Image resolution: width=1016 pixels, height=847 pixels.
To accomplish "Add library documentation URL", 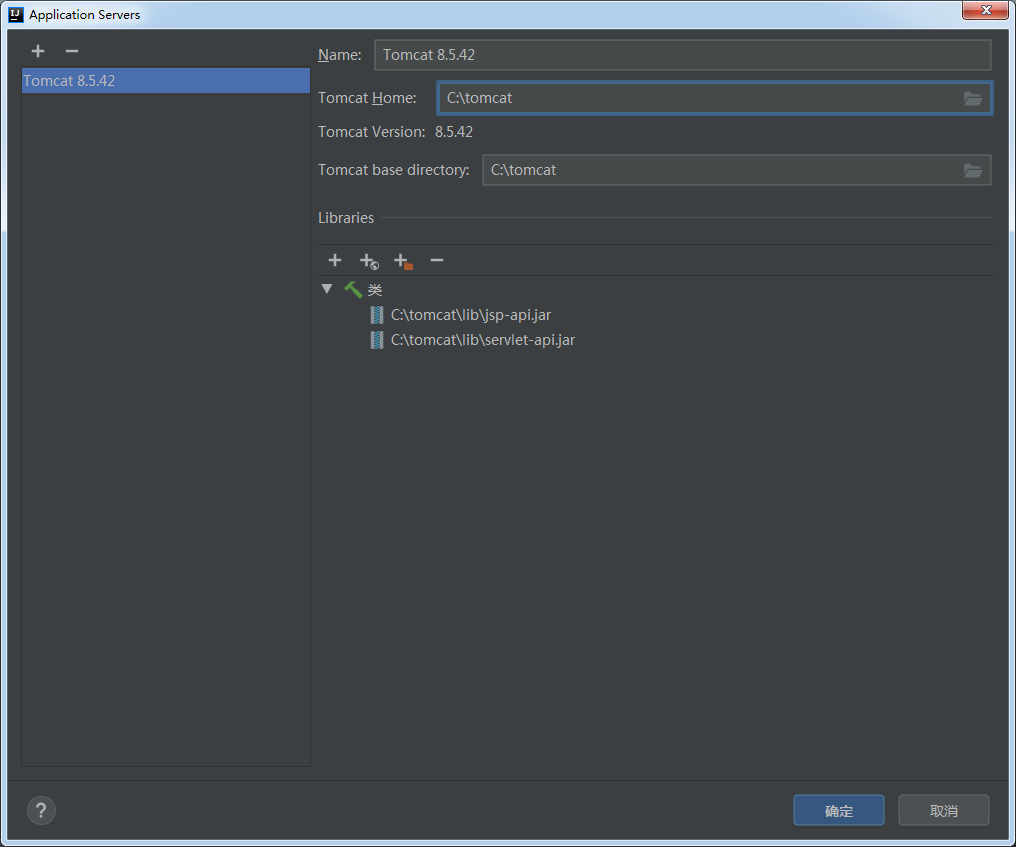I will 369,261.
